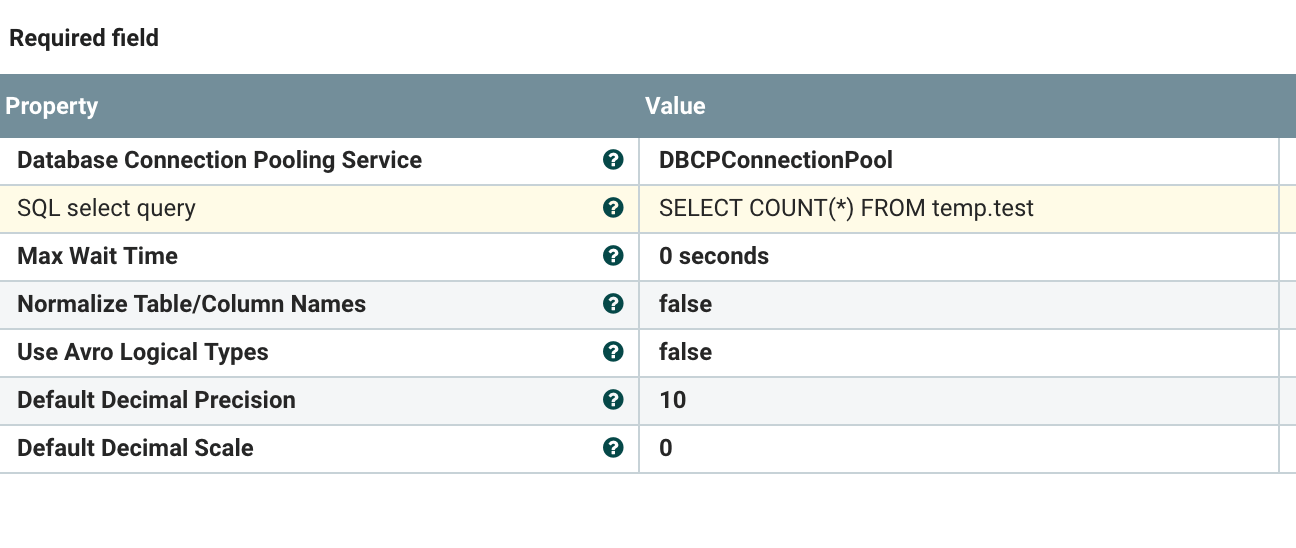Select the SQL select query property name
Image resolution: width=1296 pixels, height=548 pixels.
[x=106, y=208]
